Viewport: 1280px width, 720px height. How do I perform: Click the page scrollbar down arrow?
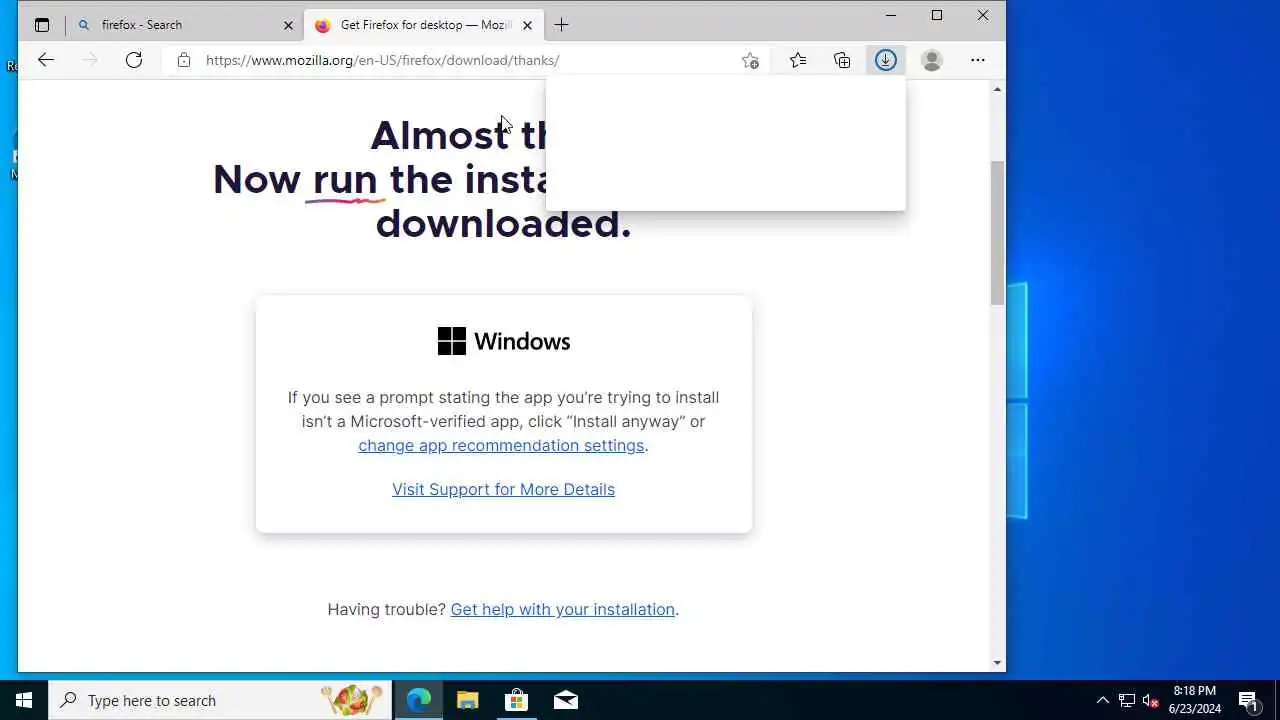tap(997, 662)
